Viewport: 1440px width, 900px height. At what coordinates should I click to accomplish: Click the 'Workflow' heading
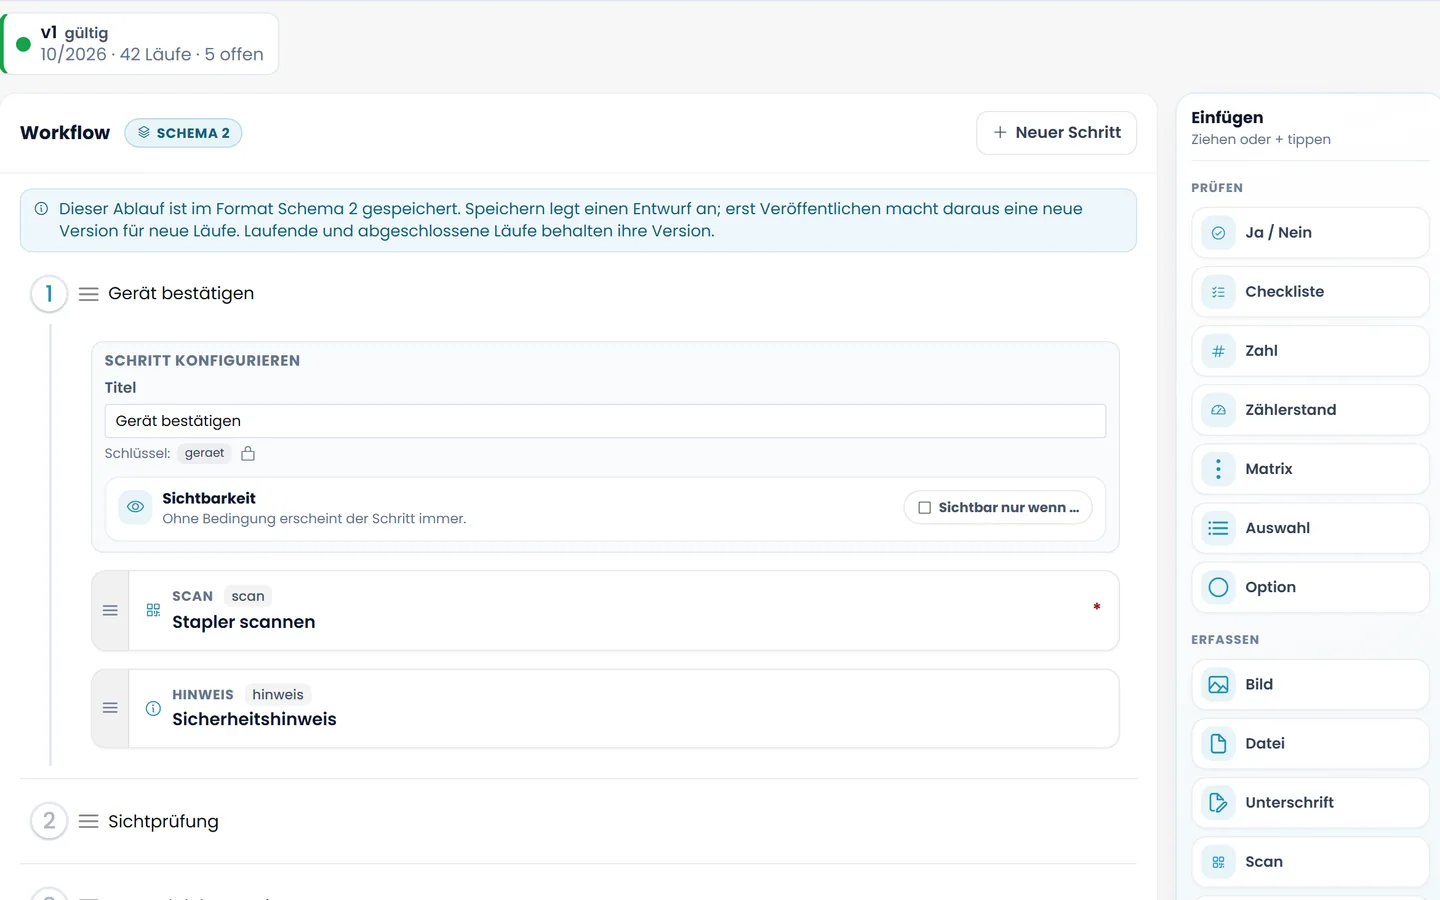point(65,133)
